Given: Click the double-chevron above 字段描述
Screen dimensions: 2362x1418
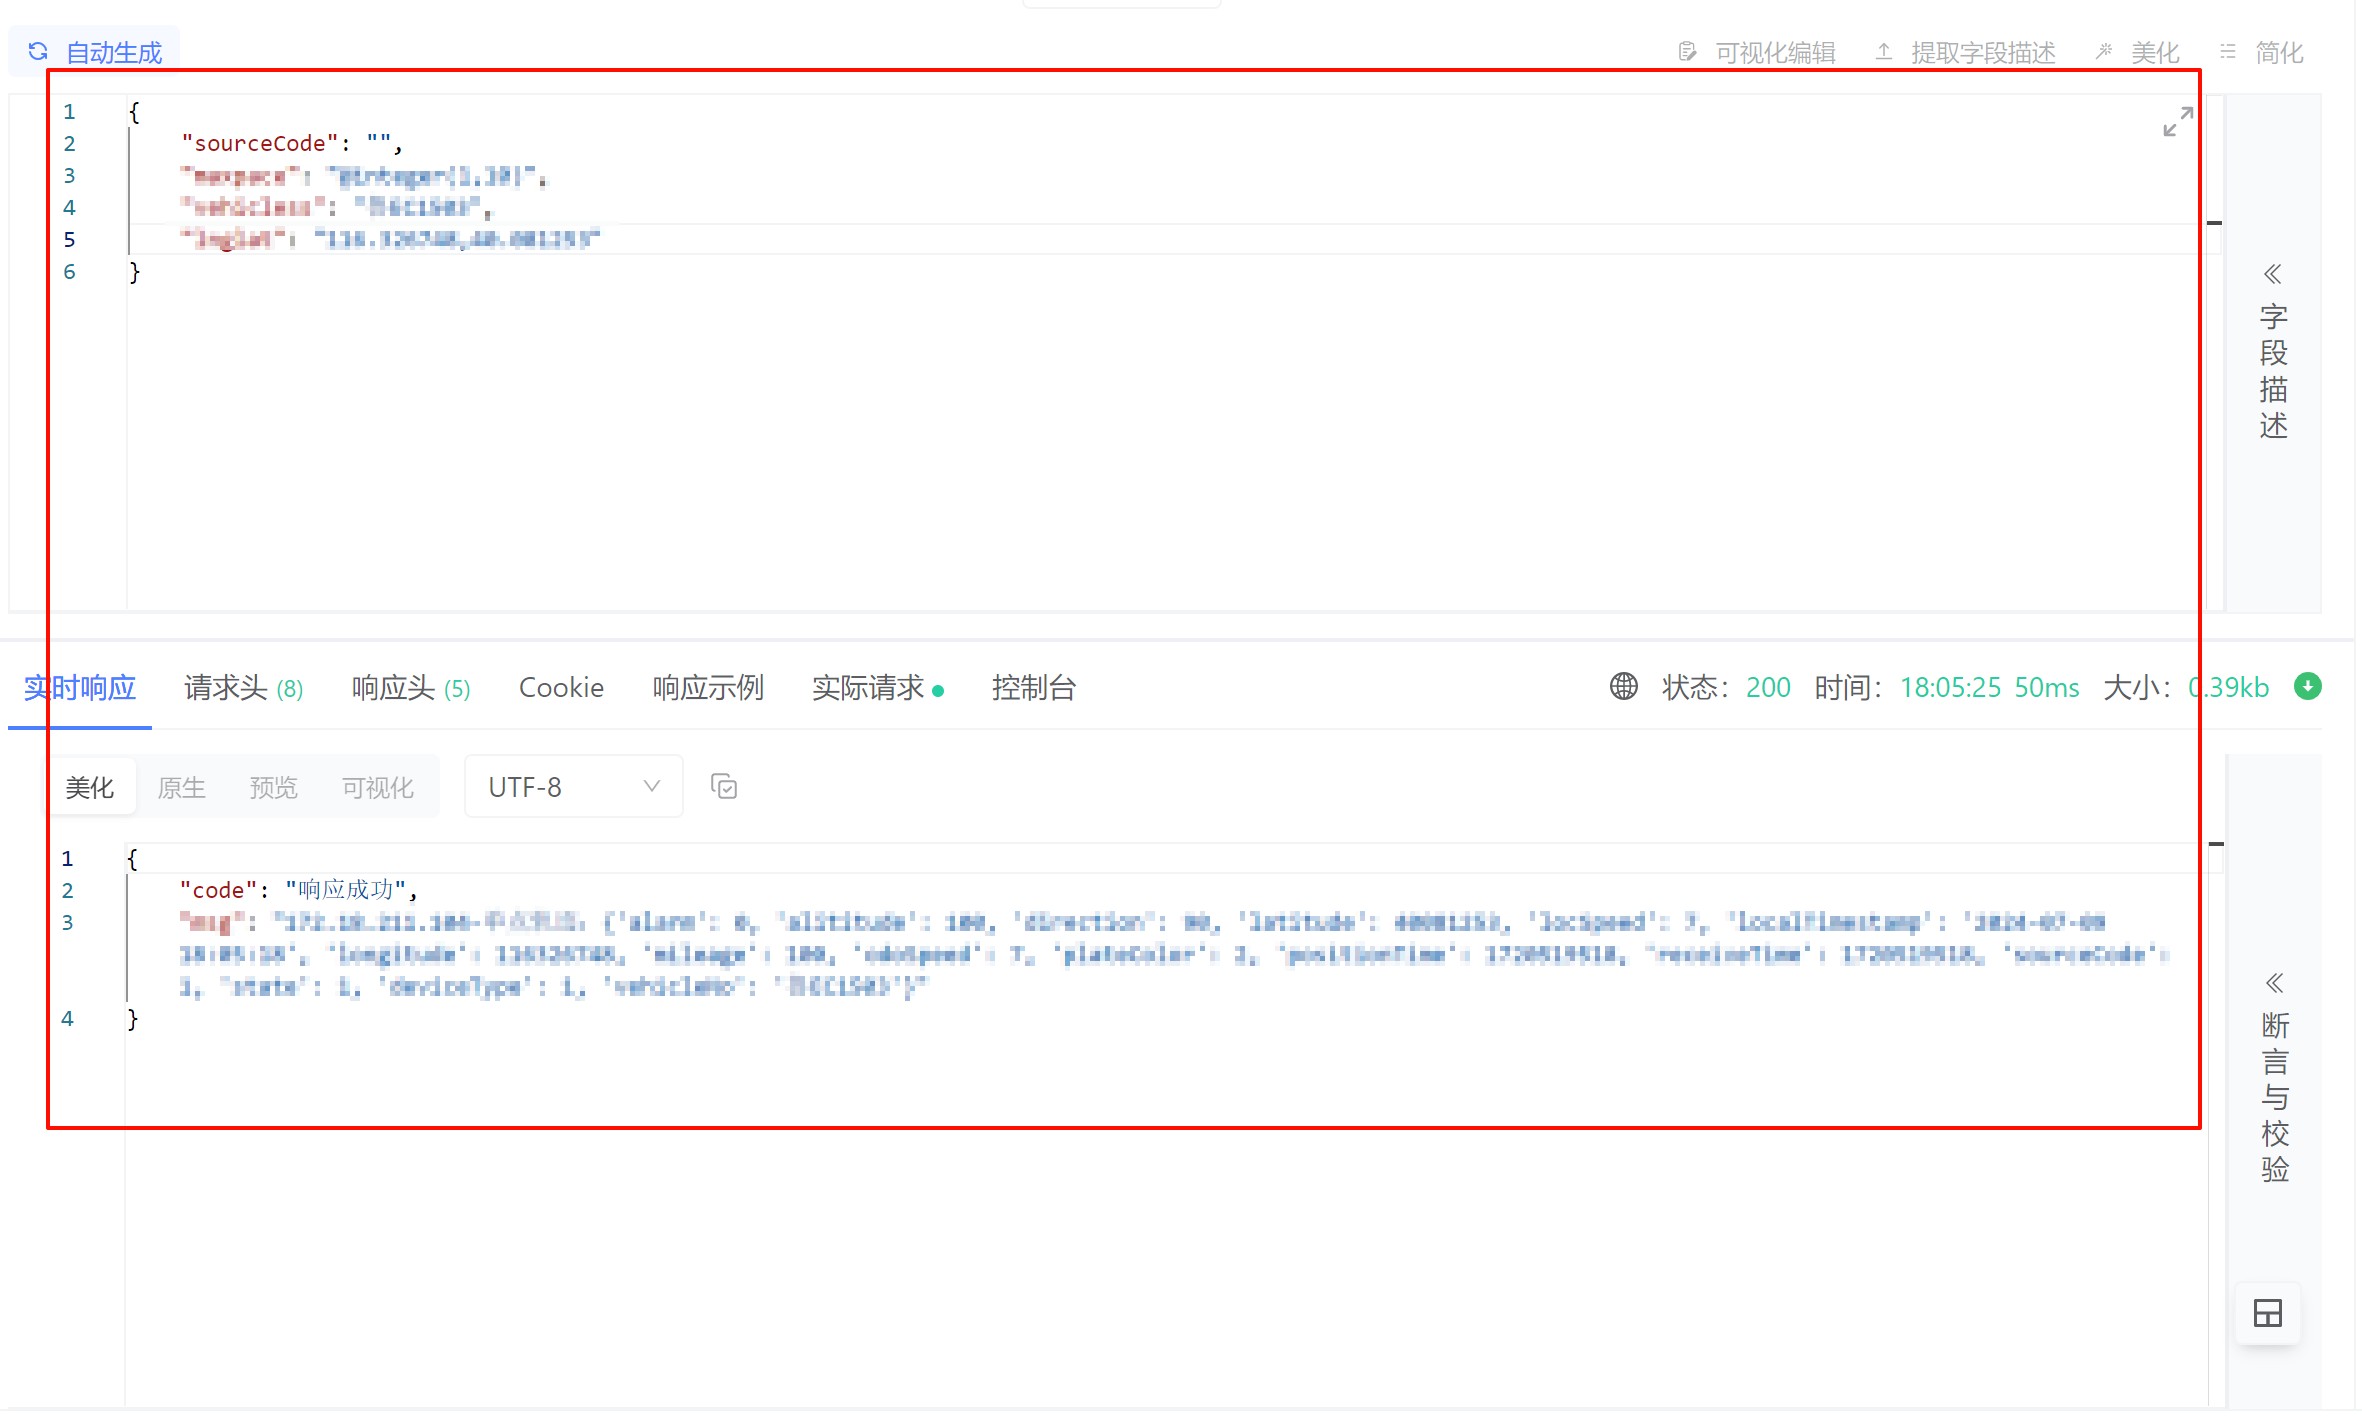Looking at the screenshot, I should pyautogui.click(x=2273, y=274).
